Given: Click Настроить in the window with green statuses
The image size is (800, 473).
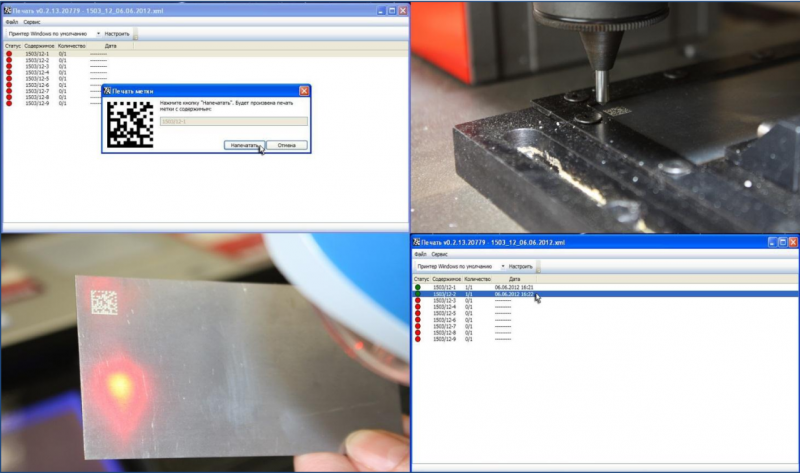Looking at the screenshot, I should point(520,267).
